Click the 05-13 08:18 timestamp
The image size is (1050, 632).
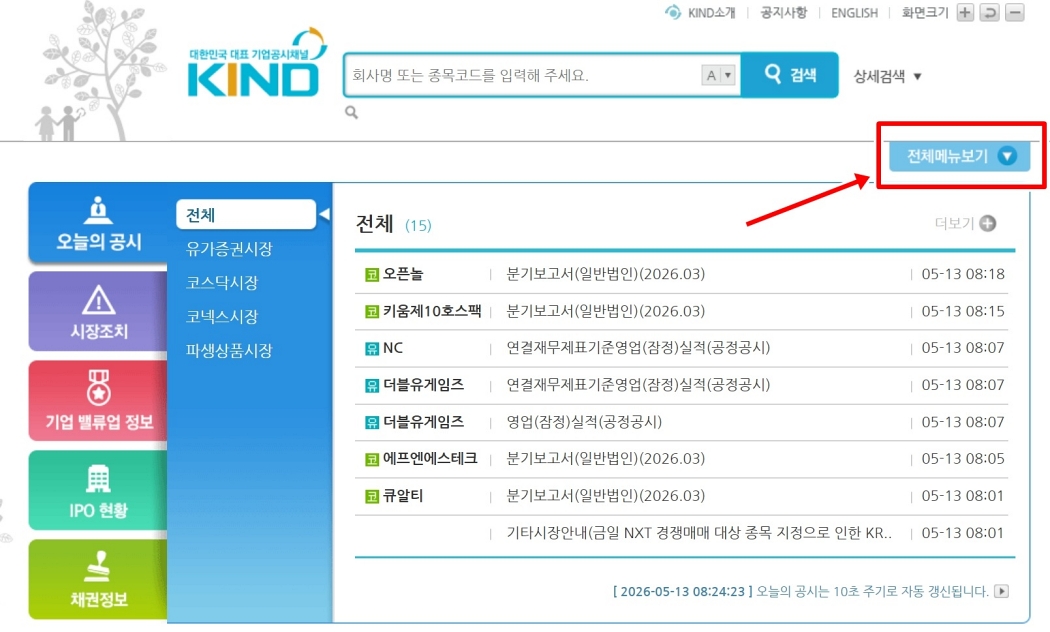[x=963, y=274]
